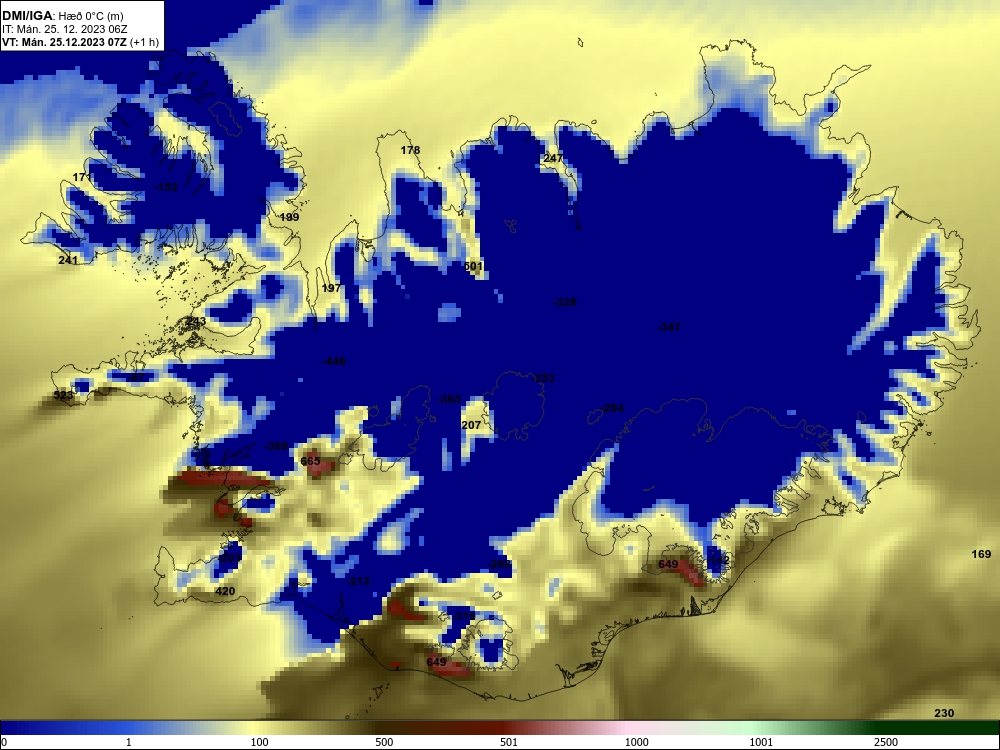Select the legend label 500
1000x750 pixels.
384,742
